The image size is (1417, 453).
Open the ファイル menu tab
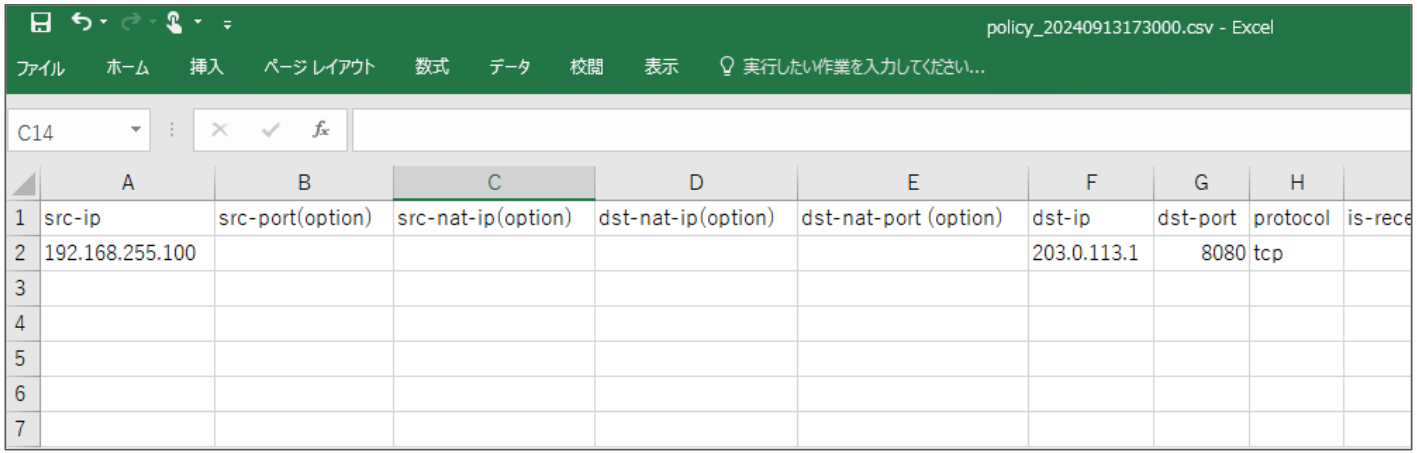tap(41, 68)
